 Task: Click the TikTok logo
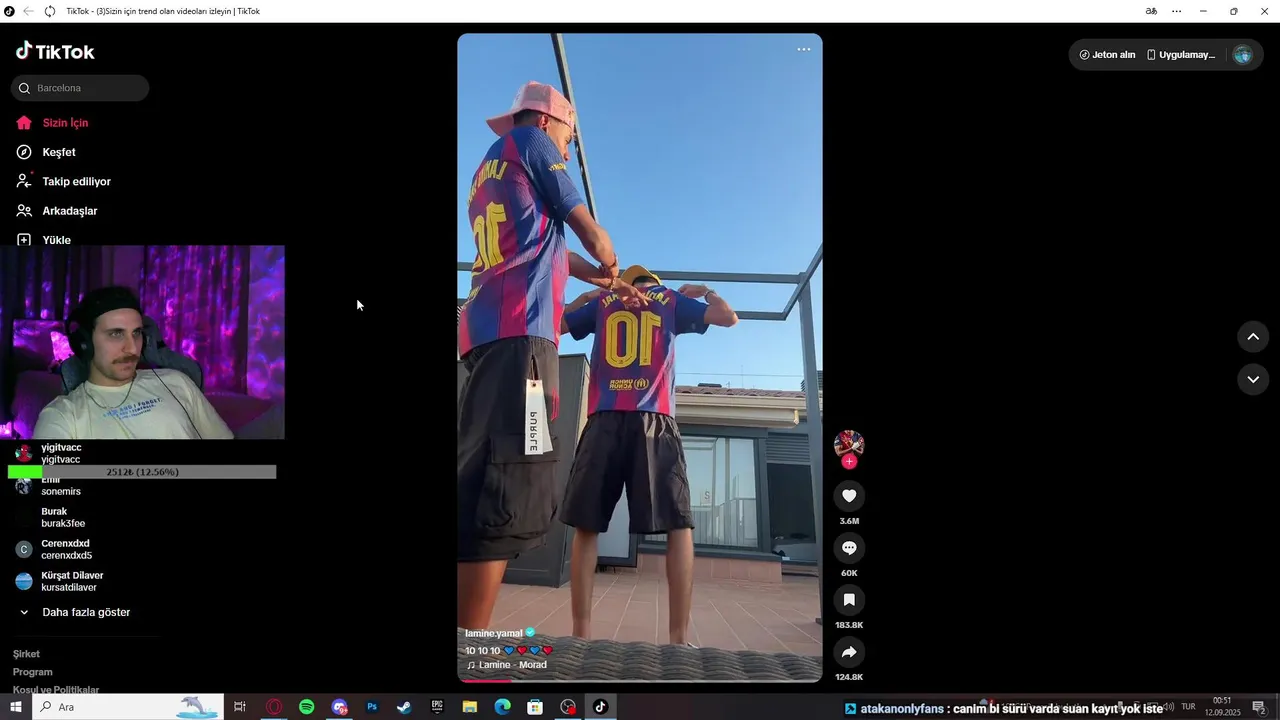[x=55, y=51]
